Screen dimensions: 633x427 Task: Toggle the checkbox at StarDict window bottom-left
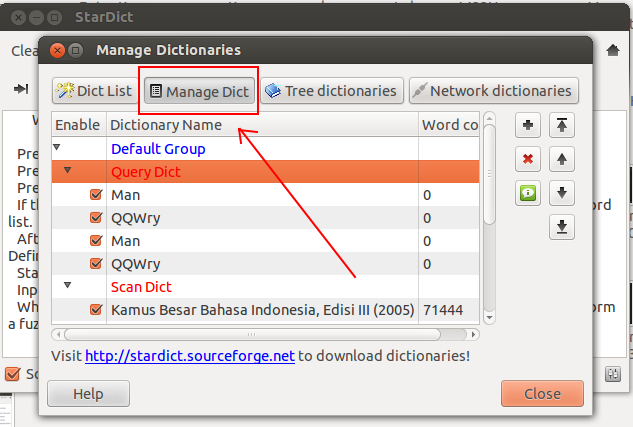click(13, 374)
